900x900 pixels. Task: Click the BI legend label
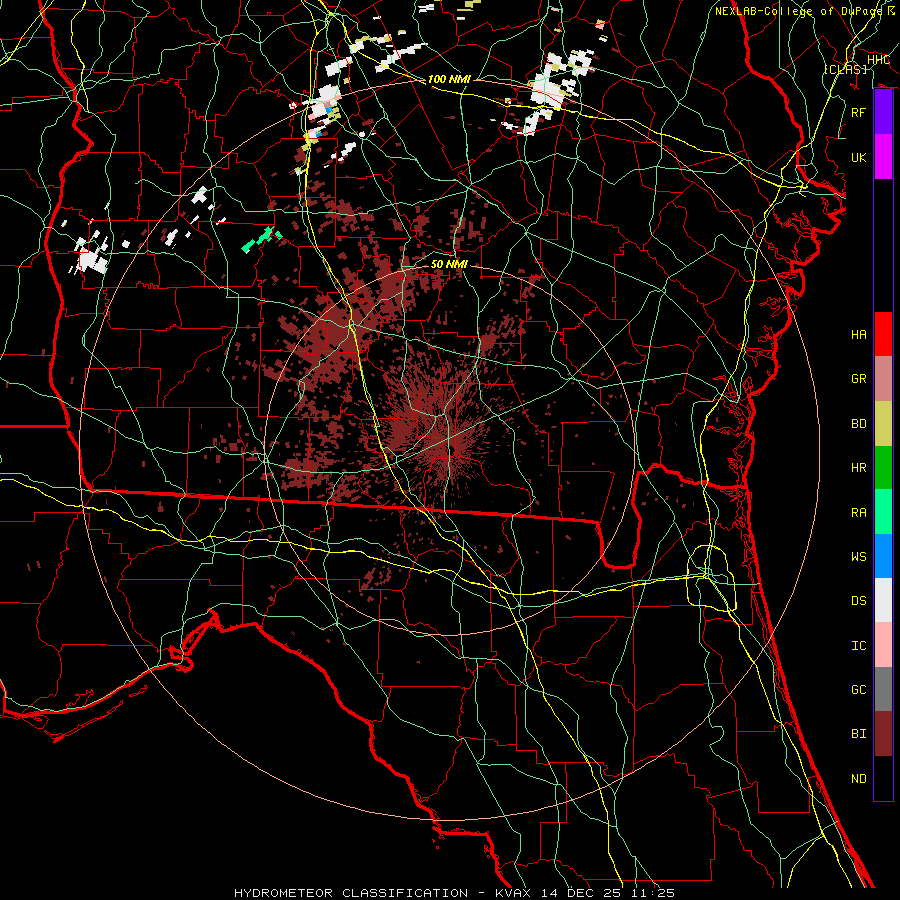point(858,734)
